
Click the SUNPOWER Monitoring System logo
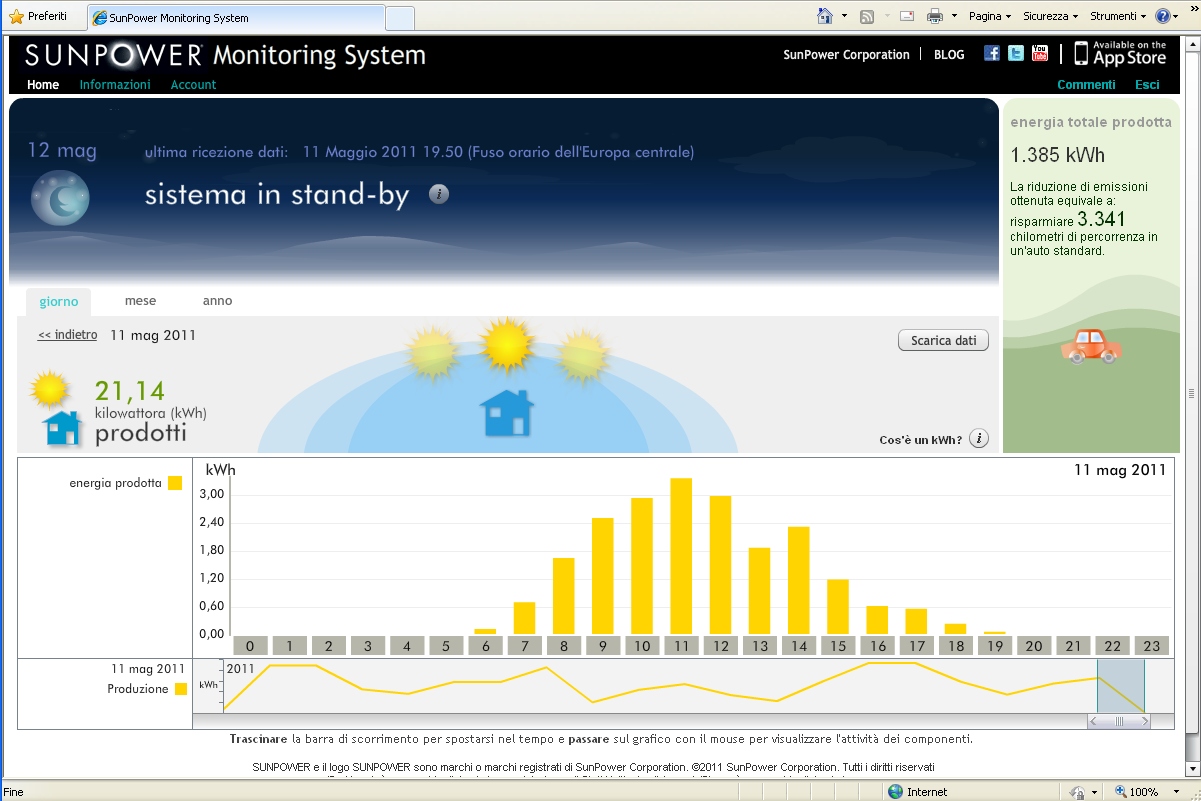[225, 55]
